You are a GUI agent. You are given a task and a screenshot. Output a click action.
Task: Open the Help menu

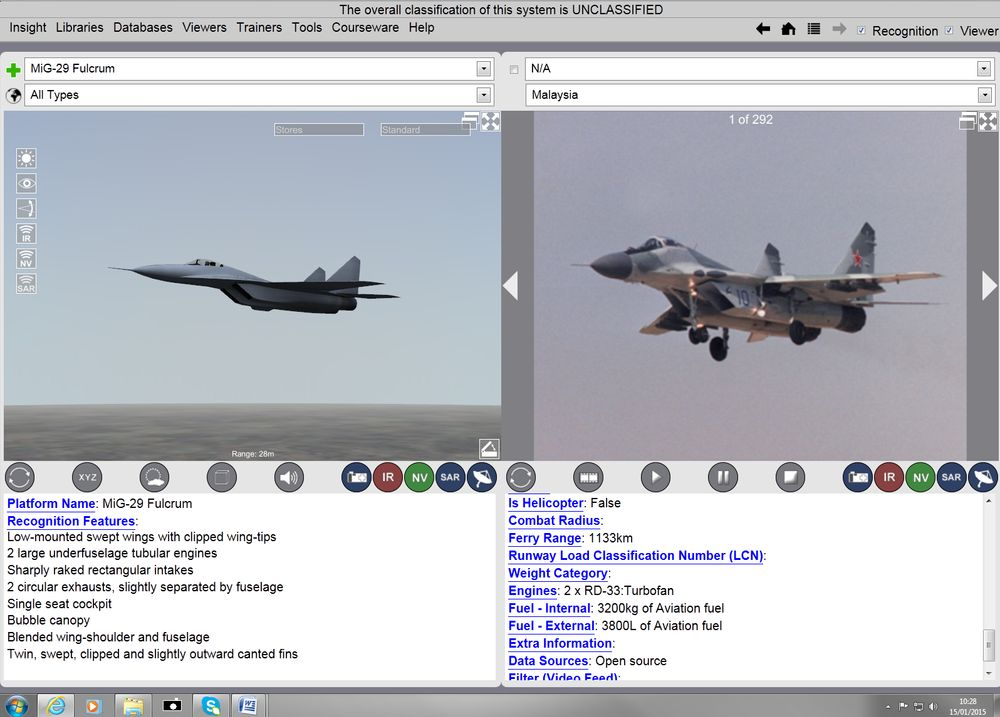(422, 27)
